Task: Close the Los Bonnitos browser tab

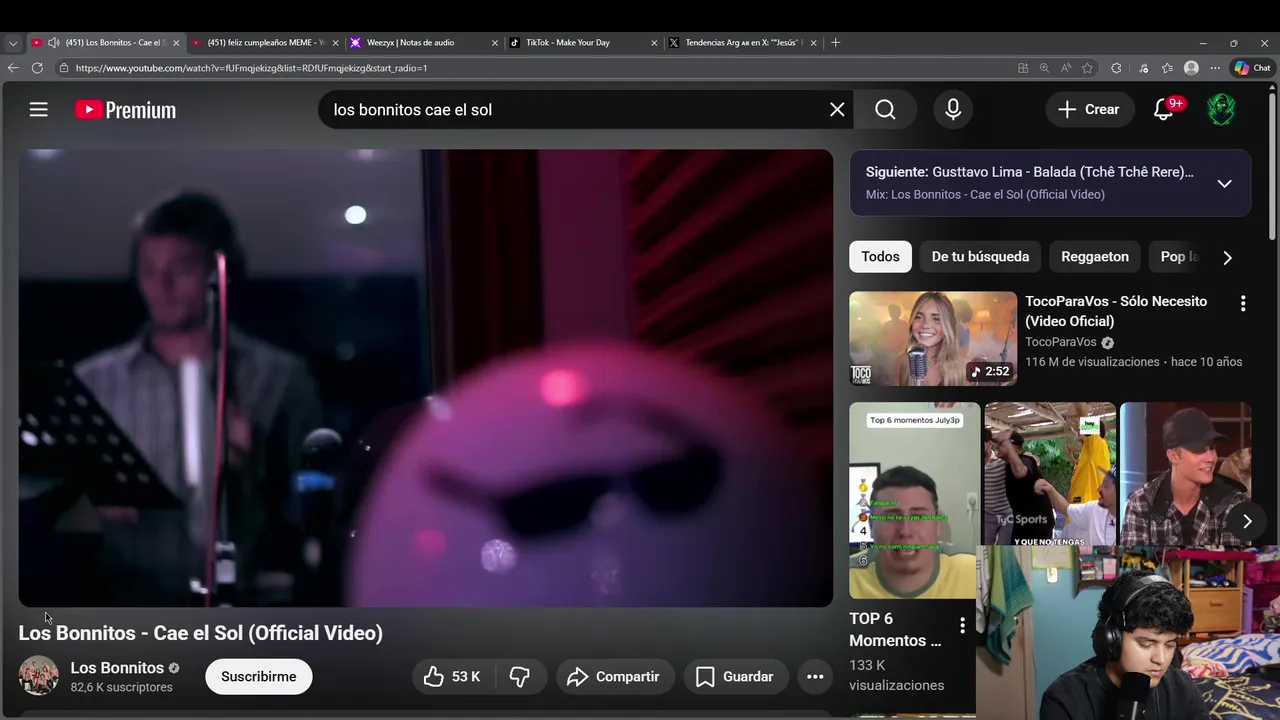Action: (x=176, y=43)
